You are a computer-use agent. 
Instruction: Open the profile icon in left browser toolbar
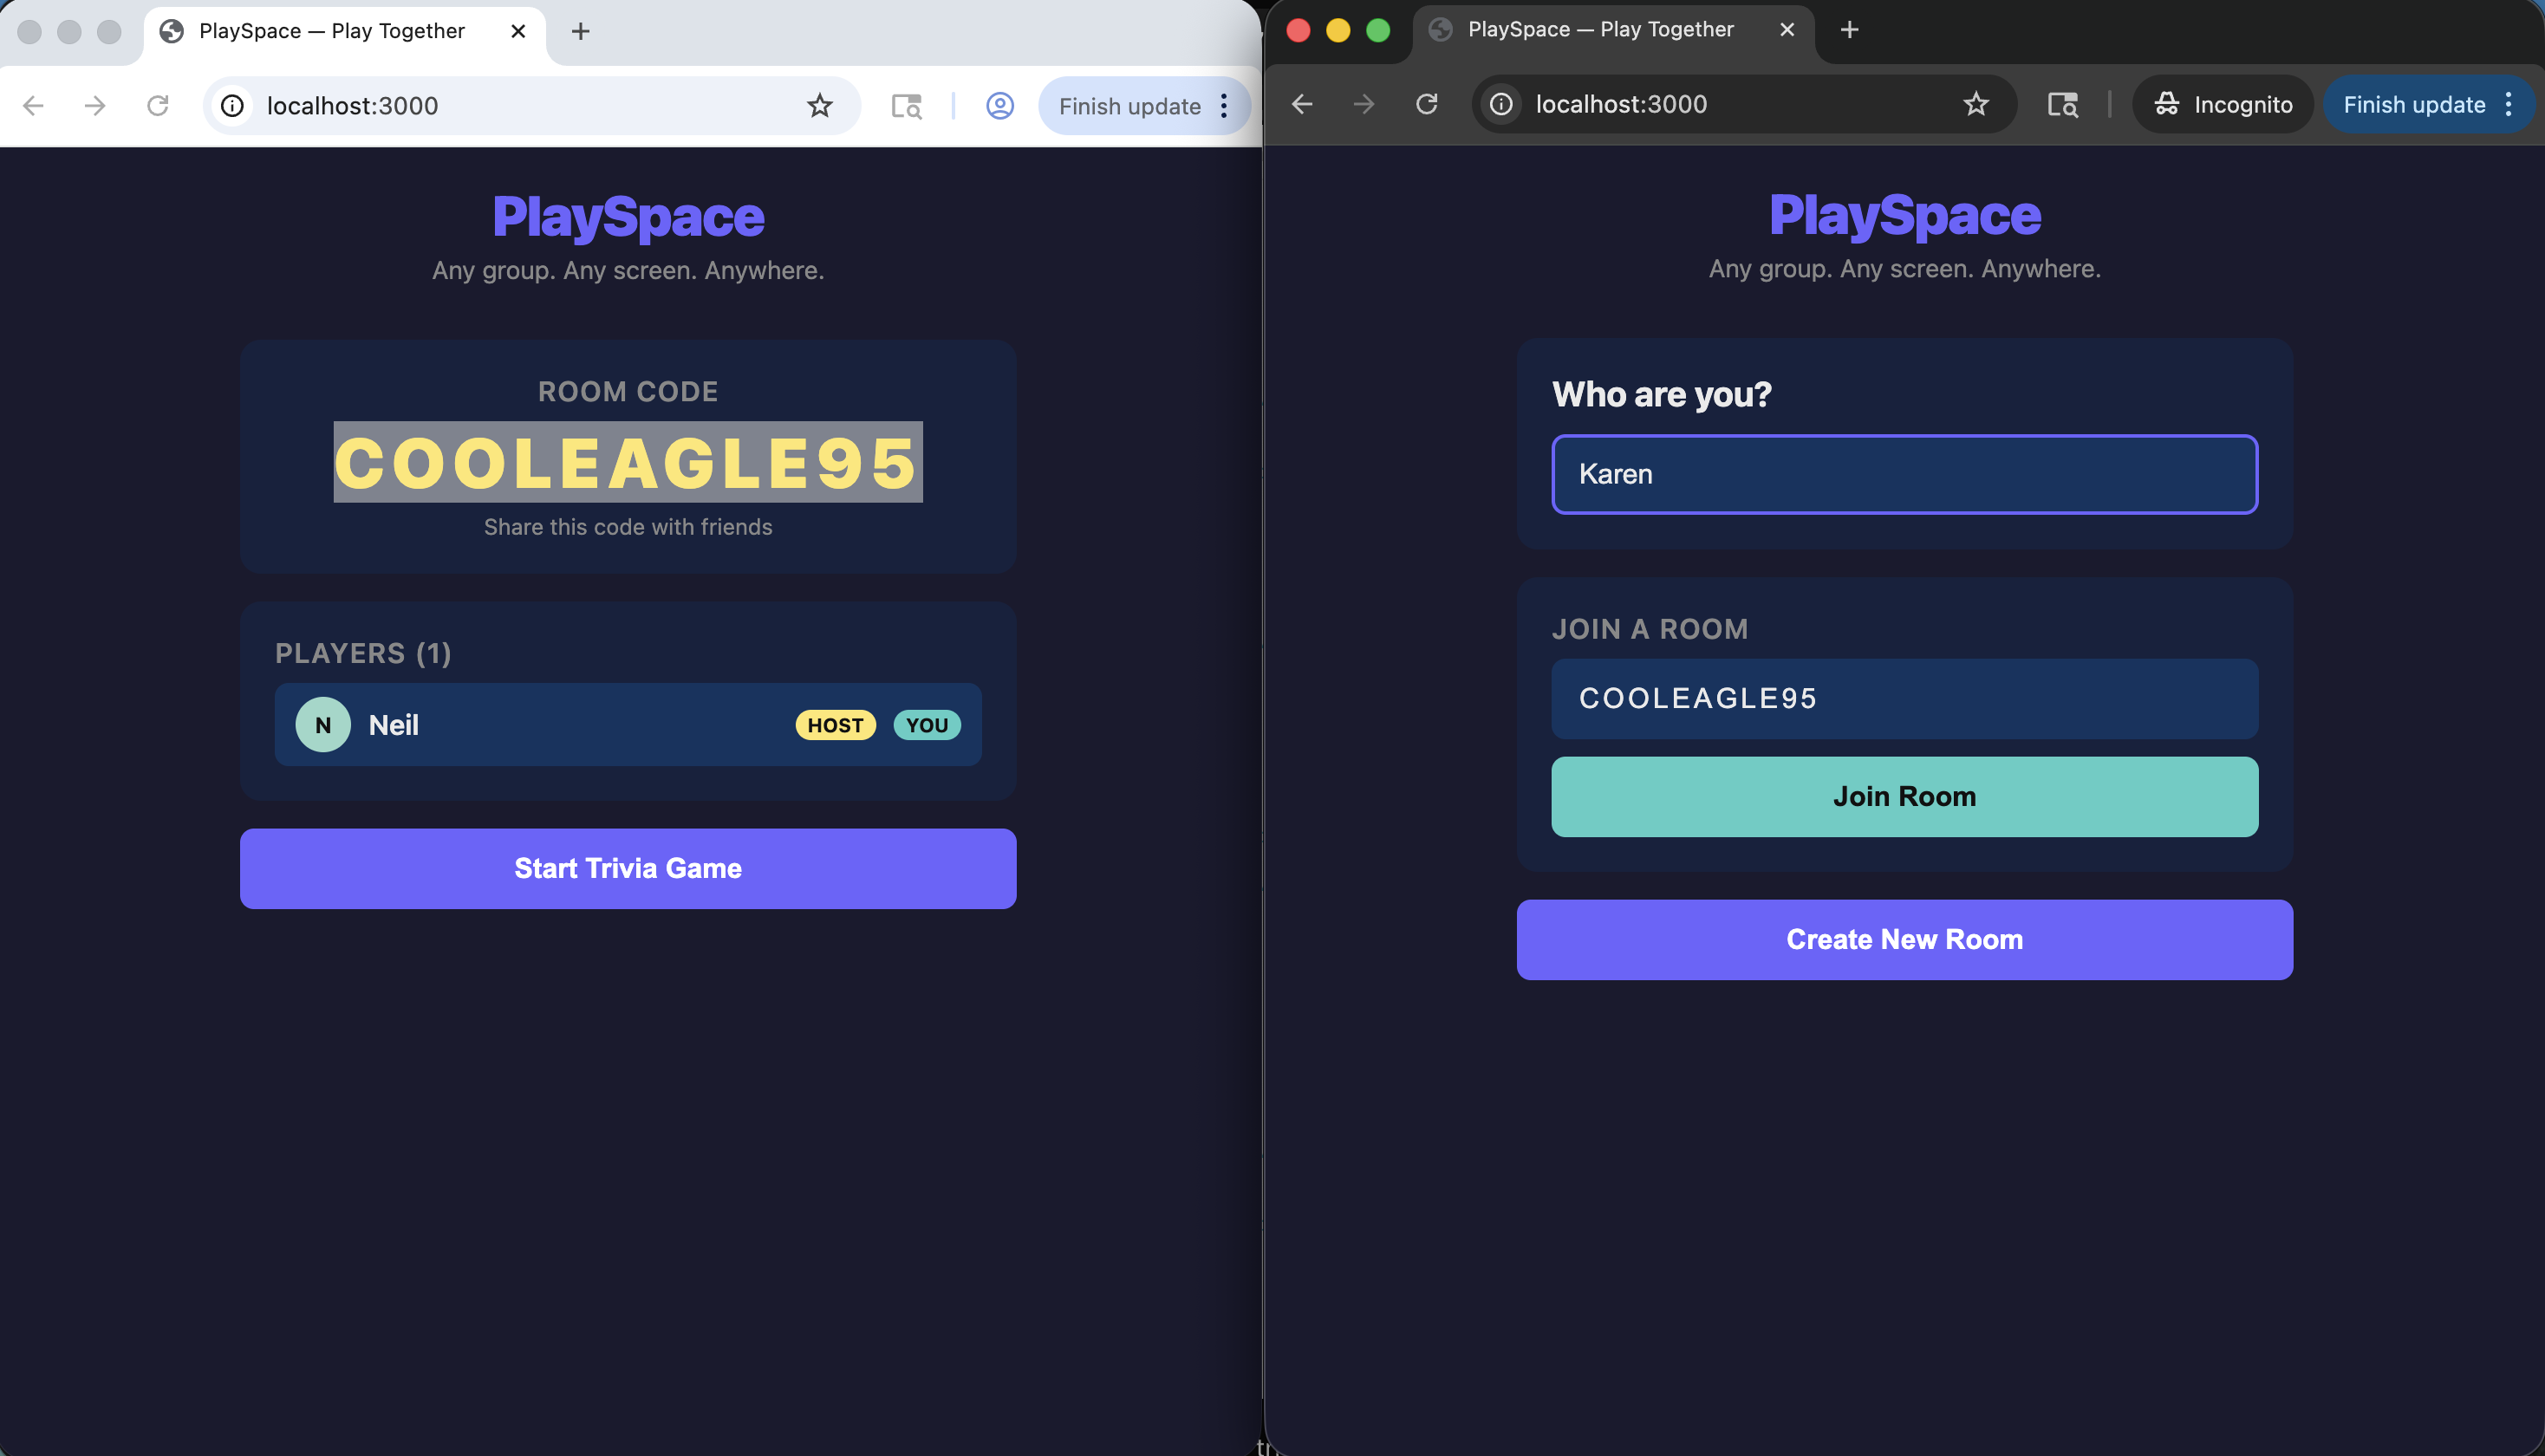pos(999,106)
